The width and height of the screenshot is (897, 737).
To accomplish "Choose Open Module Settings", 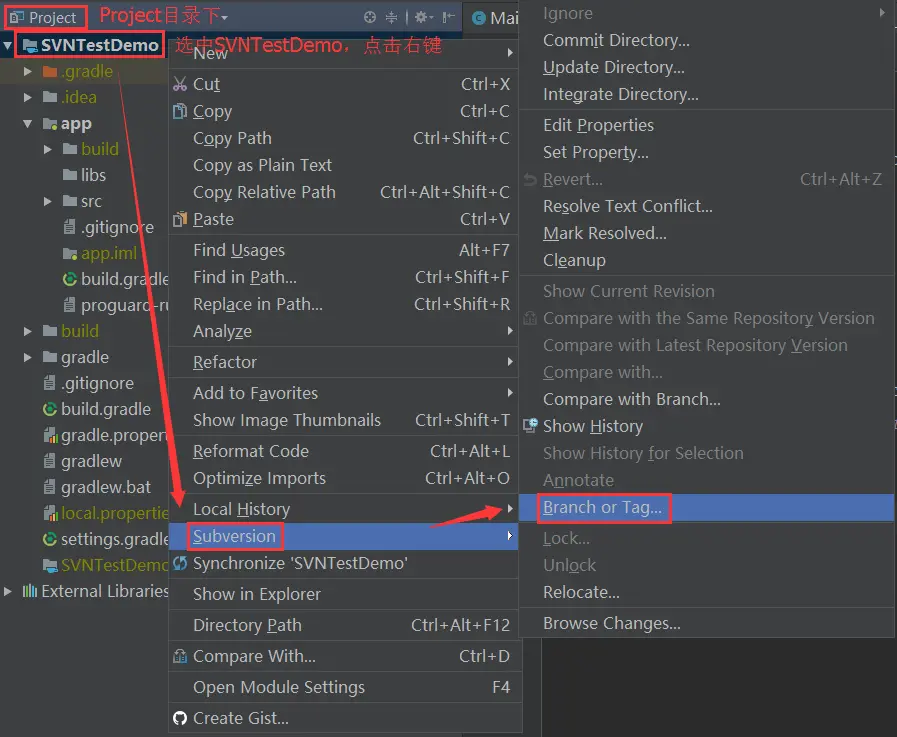I will pyautogui.click(x=346, y=687).
